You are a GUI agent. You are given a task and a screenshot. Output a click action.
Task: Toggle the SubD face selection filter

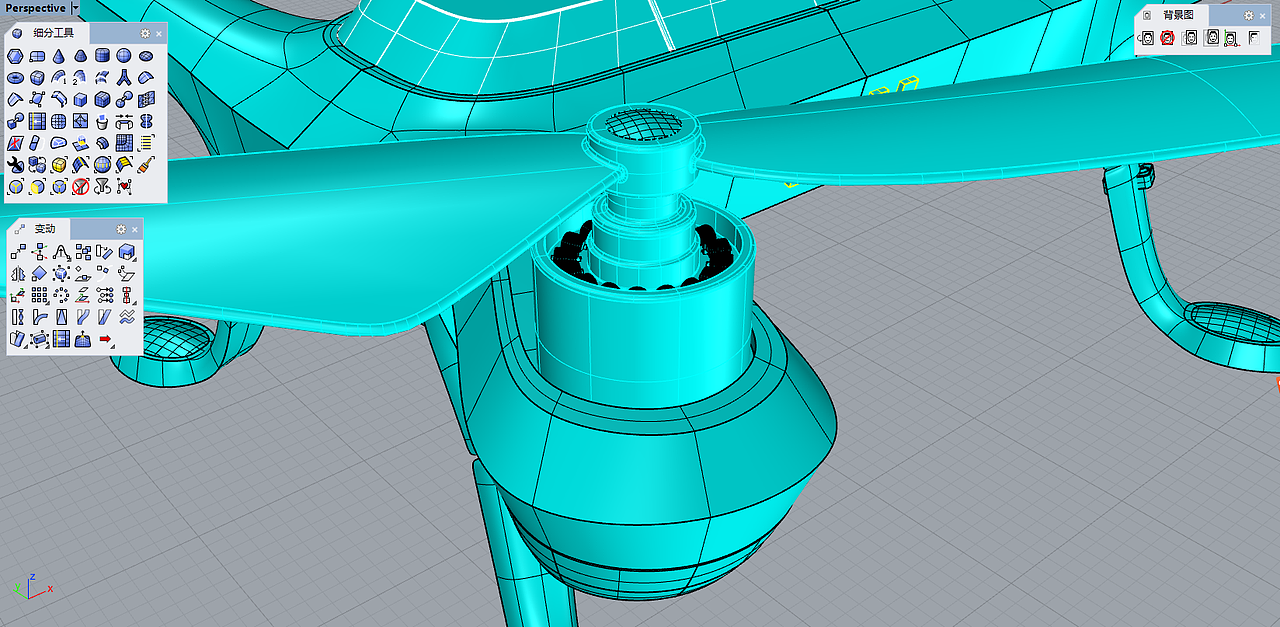[37, 186]
